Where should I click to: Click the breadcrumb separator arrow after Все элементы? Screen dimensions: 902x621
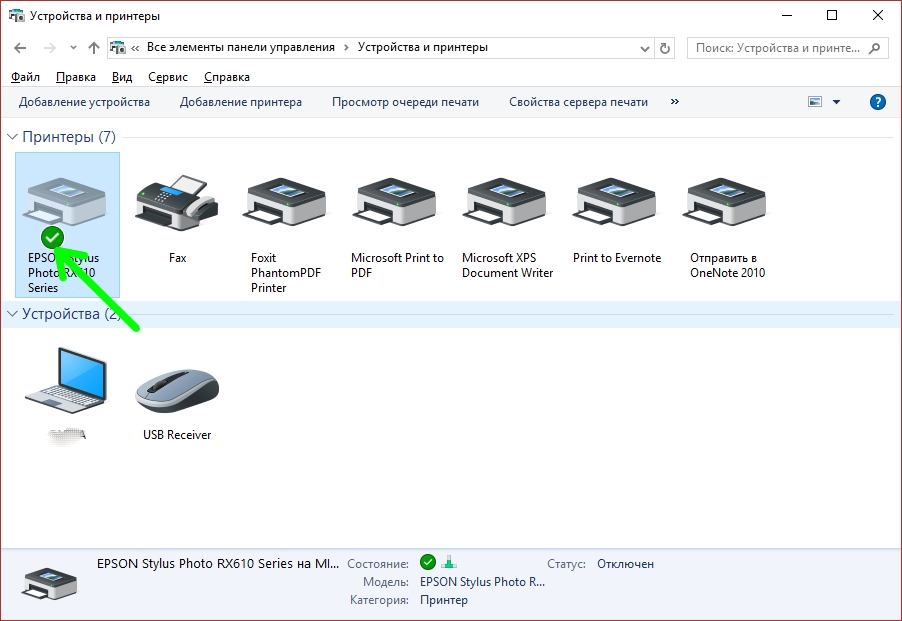tap(346, 48)
